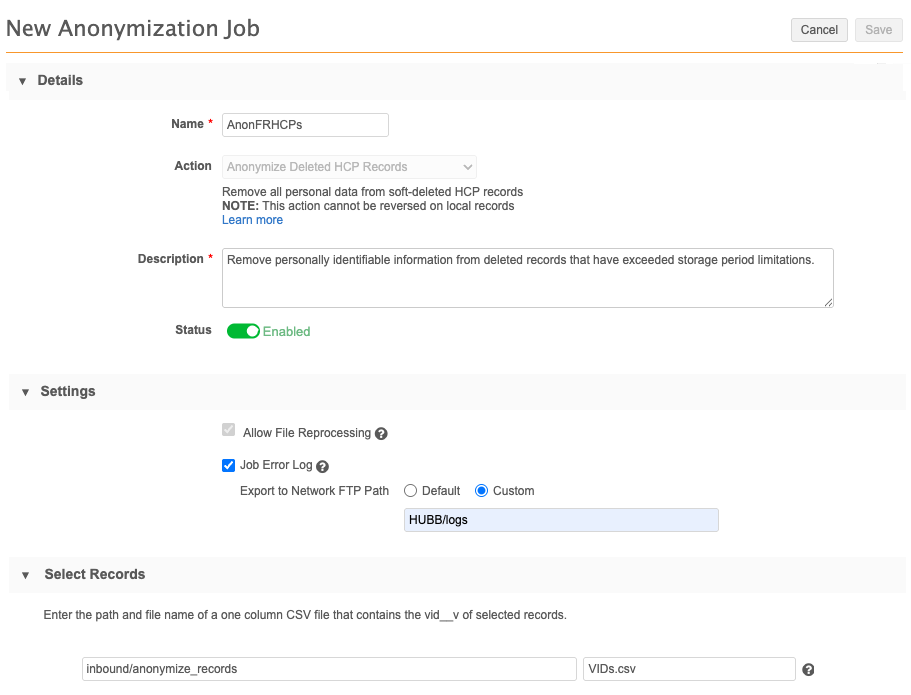Image resolution: width=911 pixels, height=695 pixels.
Task: Select the Default FTP path radio button
Action: coord(410,490)
